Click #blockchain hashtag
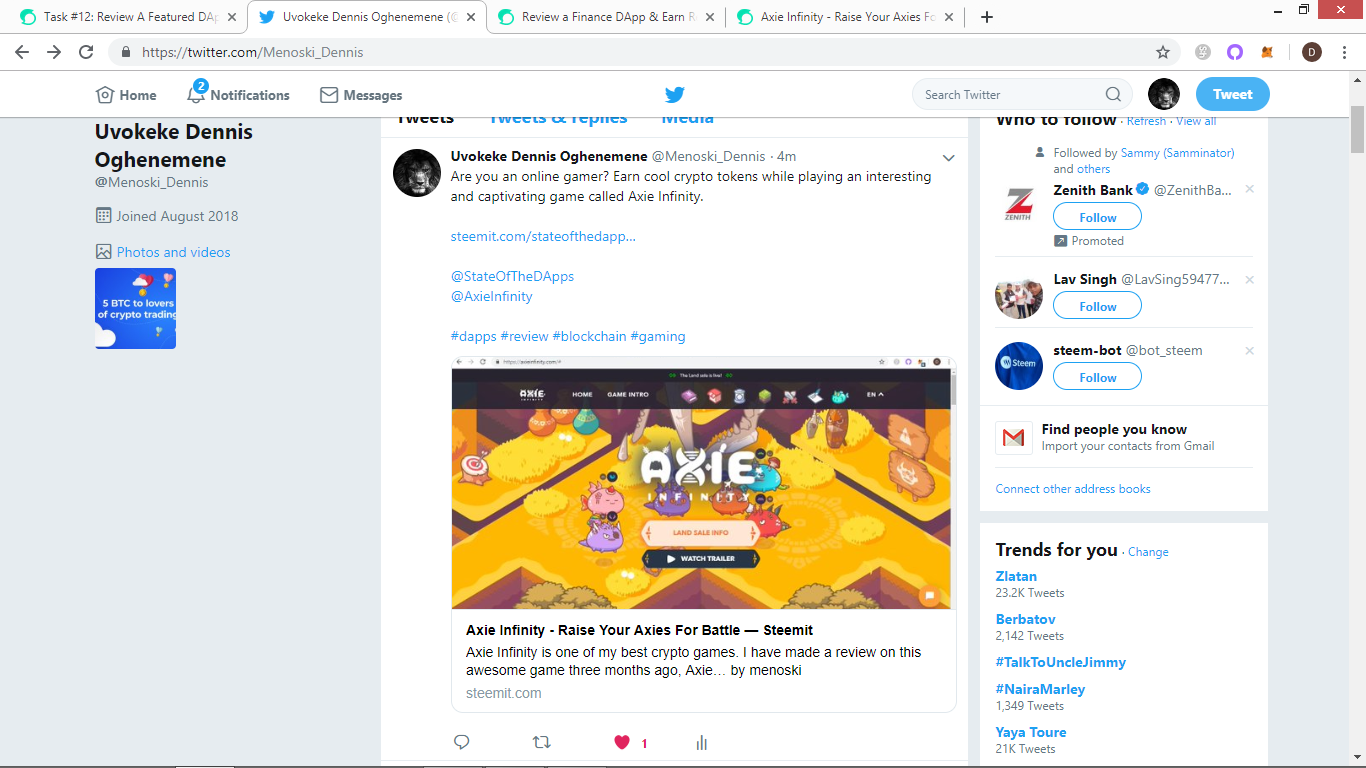Viewport: 1366px width, 768px height. pos(589,336)
